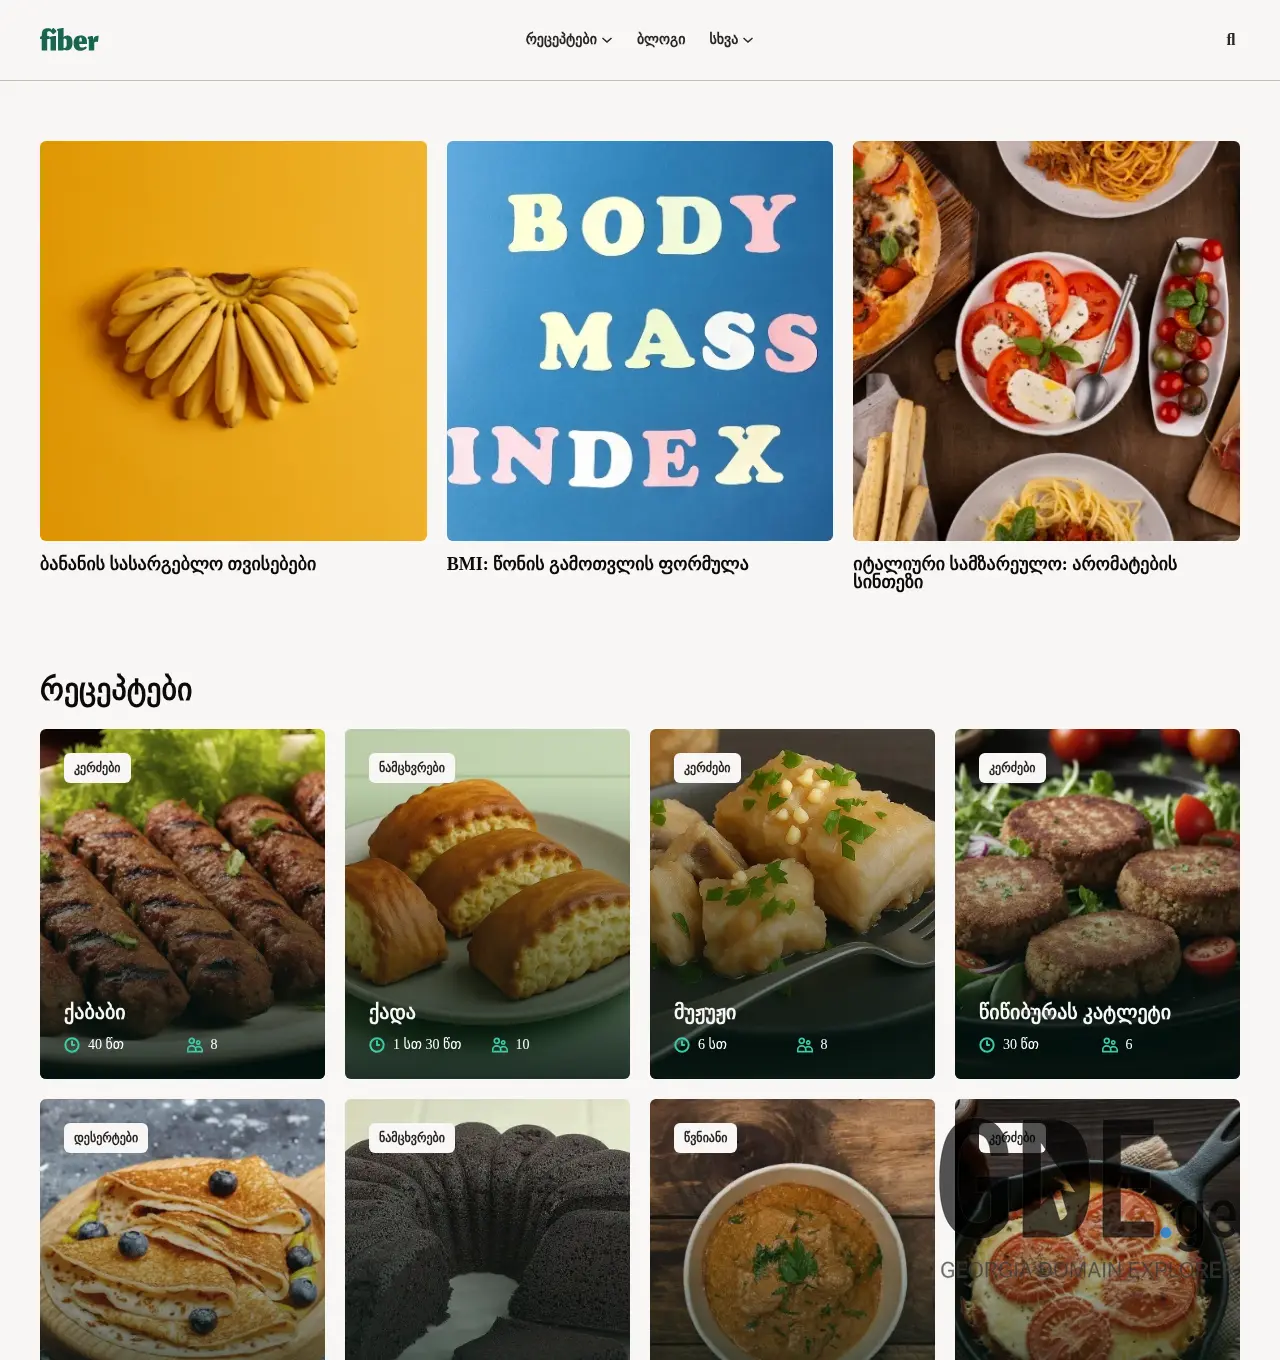Select დესერტები tag on crepes card

coord(106,1138)
